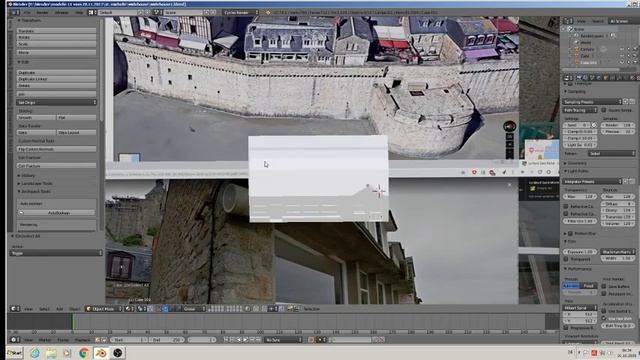Click the OBS Studio icon in taskbar
Image resolution: width=640 pixels, height=360 pixels.
coord(118,353)
